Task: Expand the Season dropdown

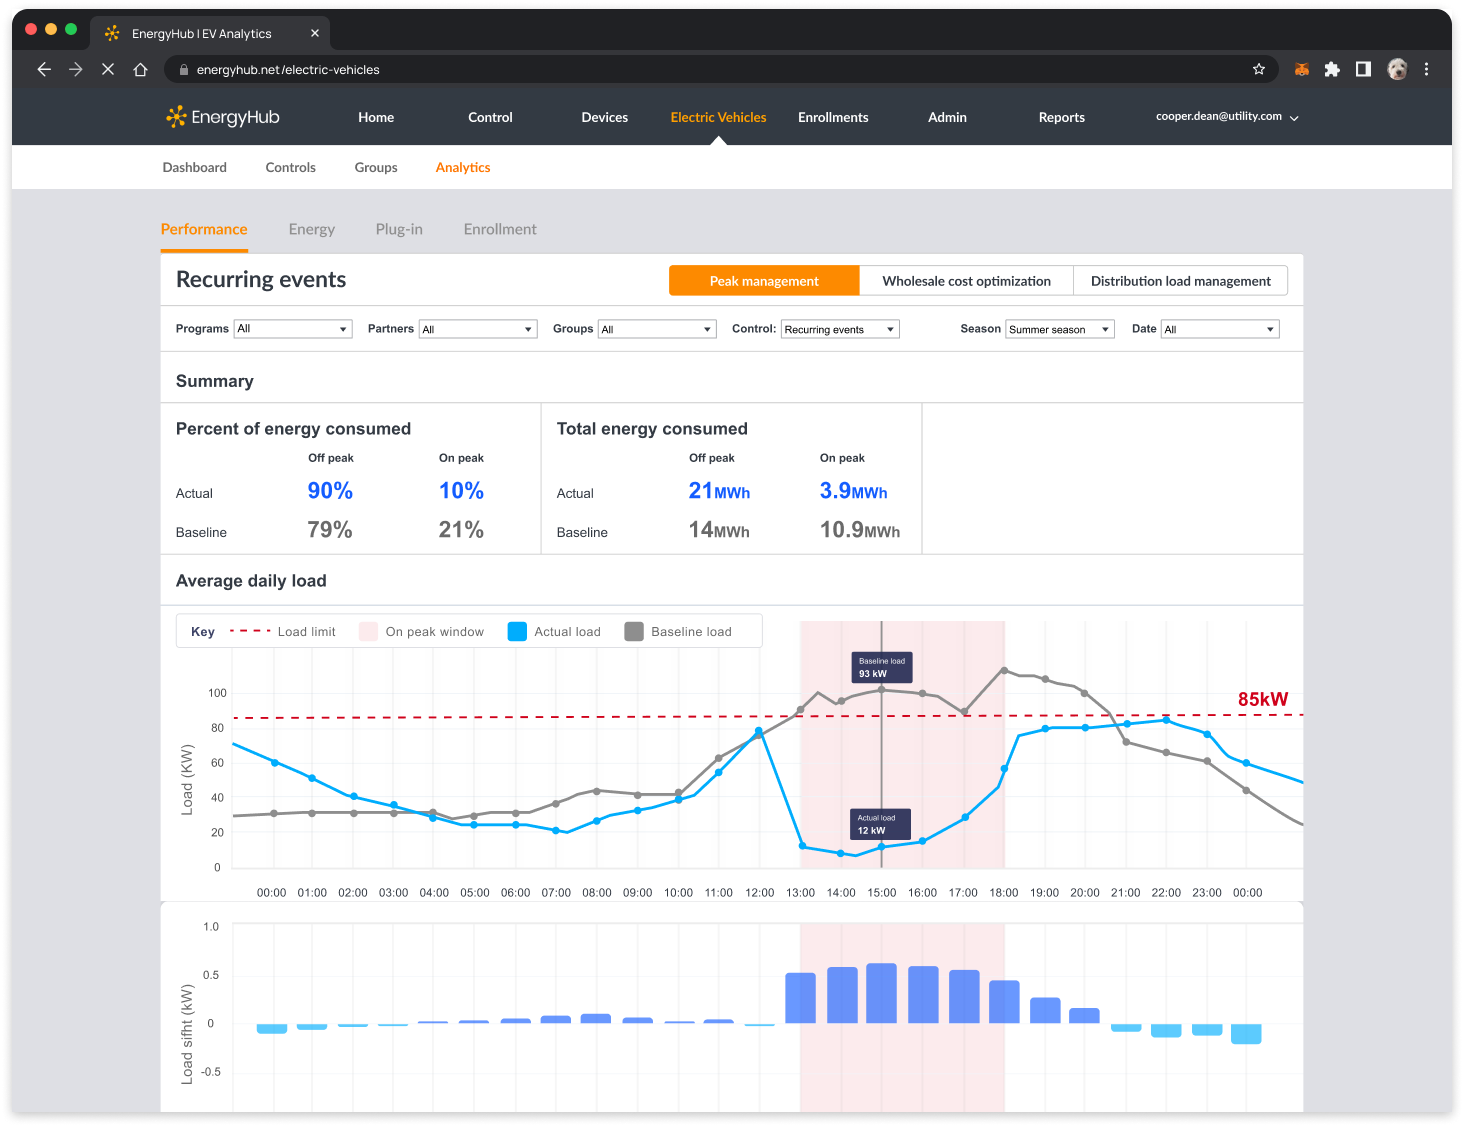Action: click(x=1059, y=329)
